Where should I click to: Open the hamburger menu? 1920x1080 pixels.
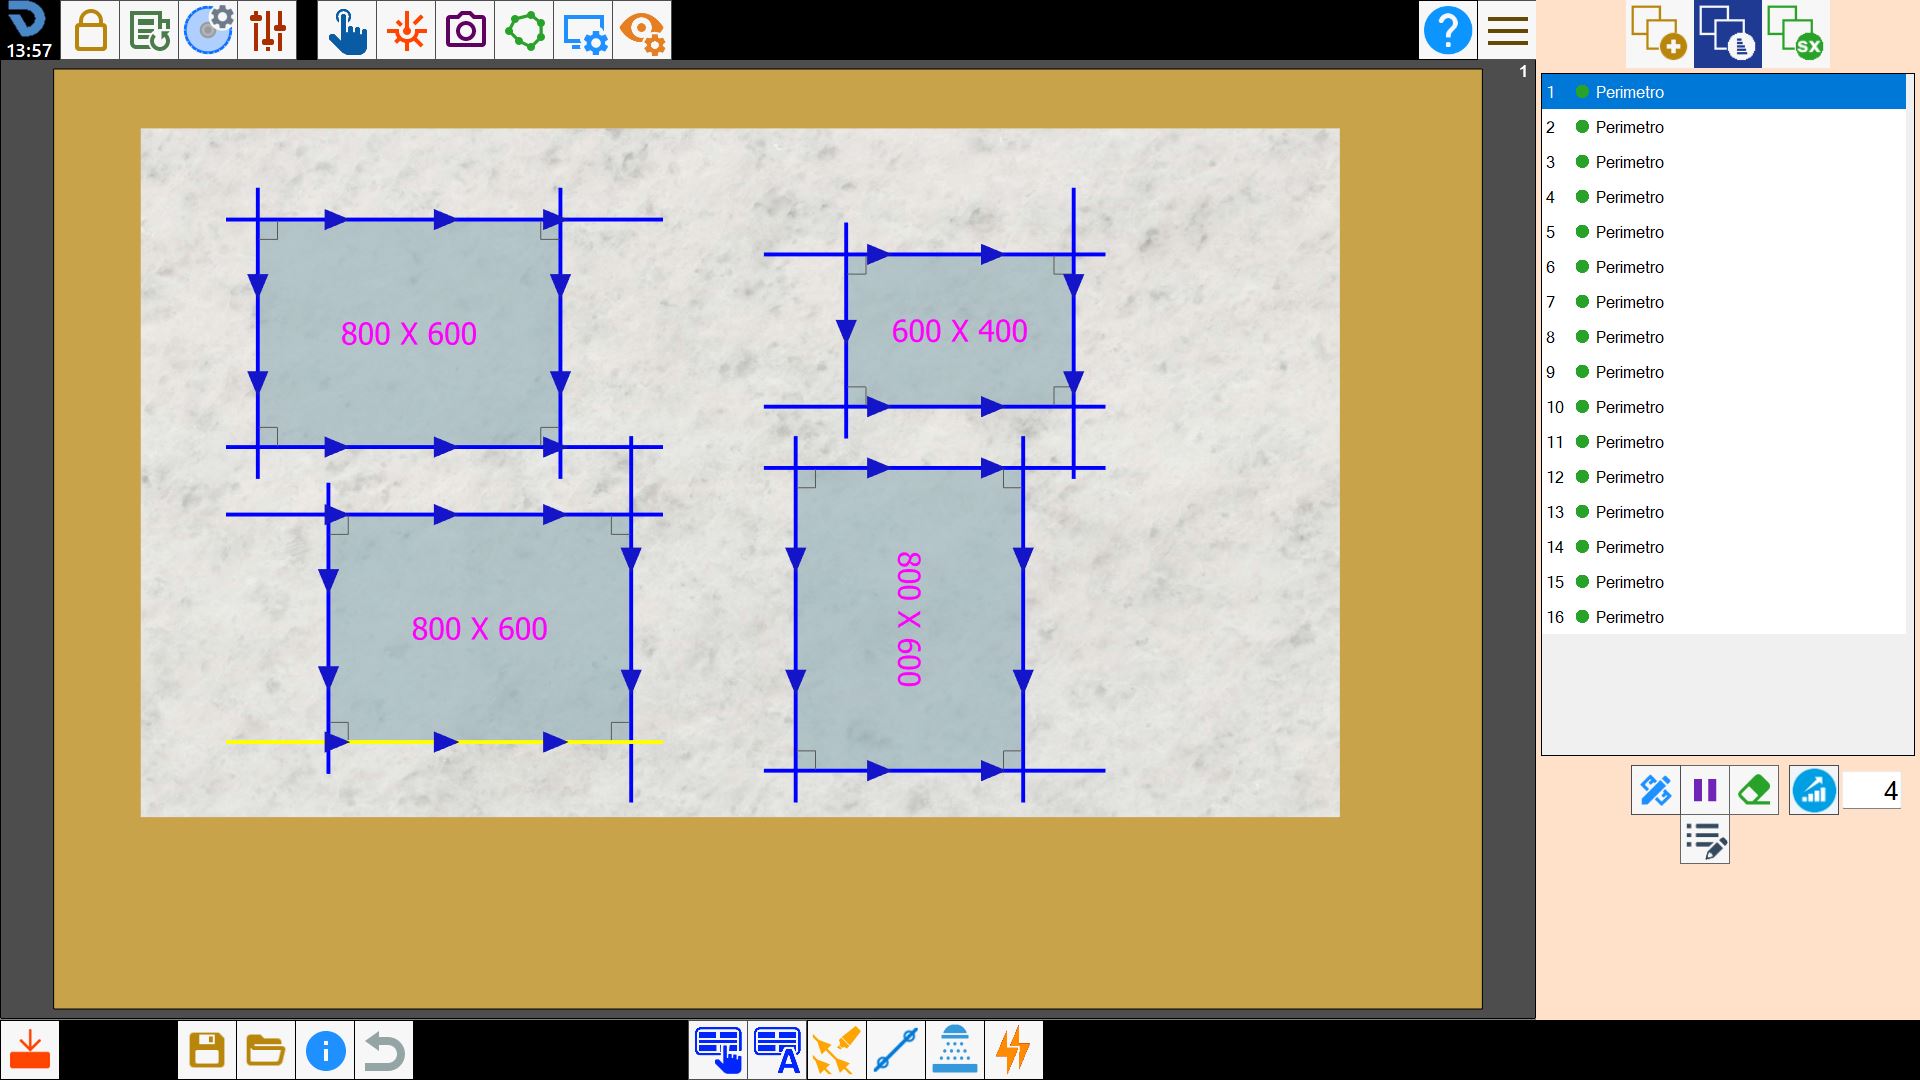tap(1507, 30)
